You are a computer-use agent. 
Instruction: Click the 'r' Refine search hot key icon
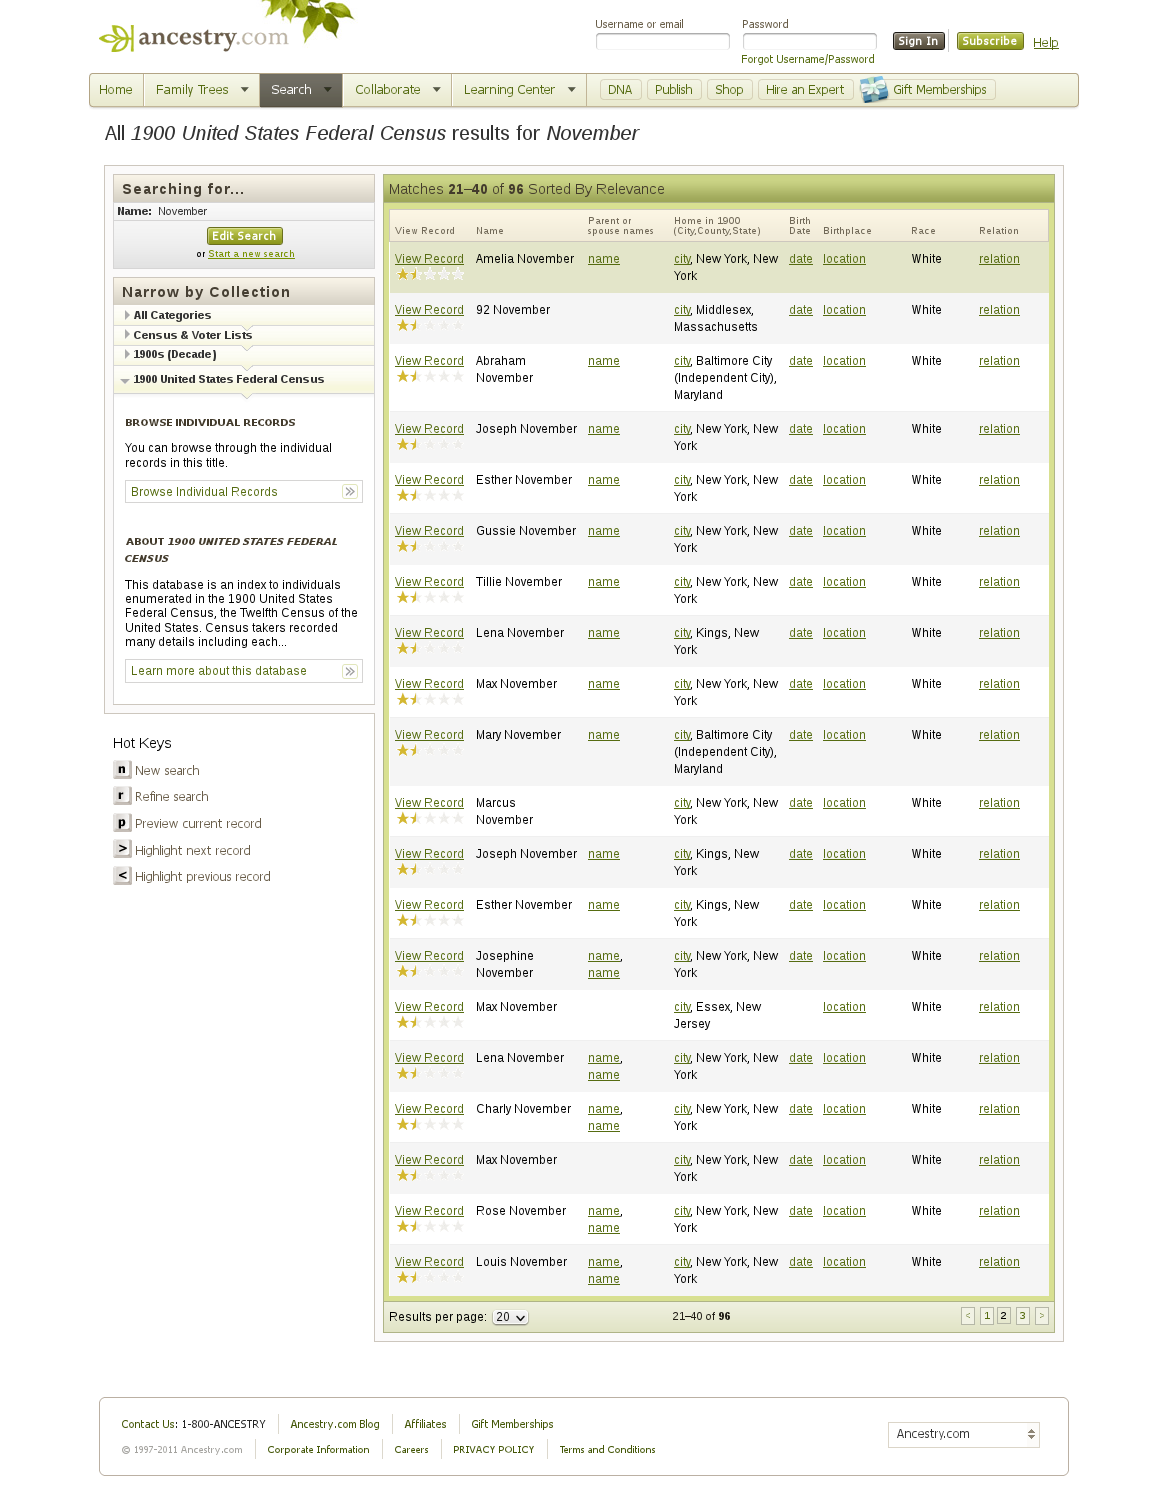pos(122,796)
